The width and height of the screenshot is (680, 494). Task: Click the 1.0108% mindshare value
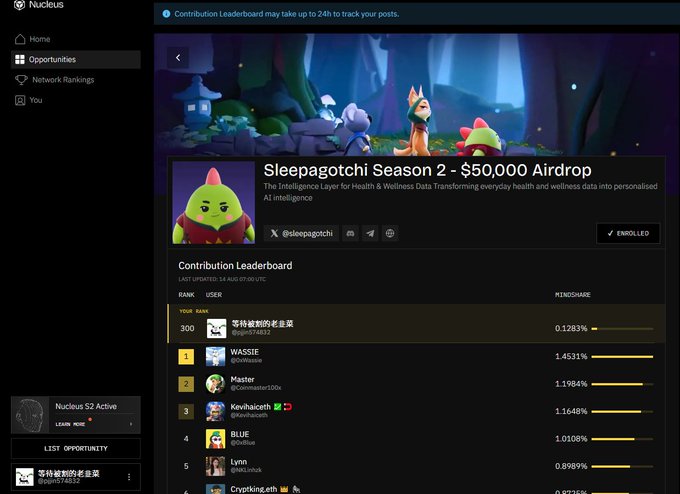point(571,439)
